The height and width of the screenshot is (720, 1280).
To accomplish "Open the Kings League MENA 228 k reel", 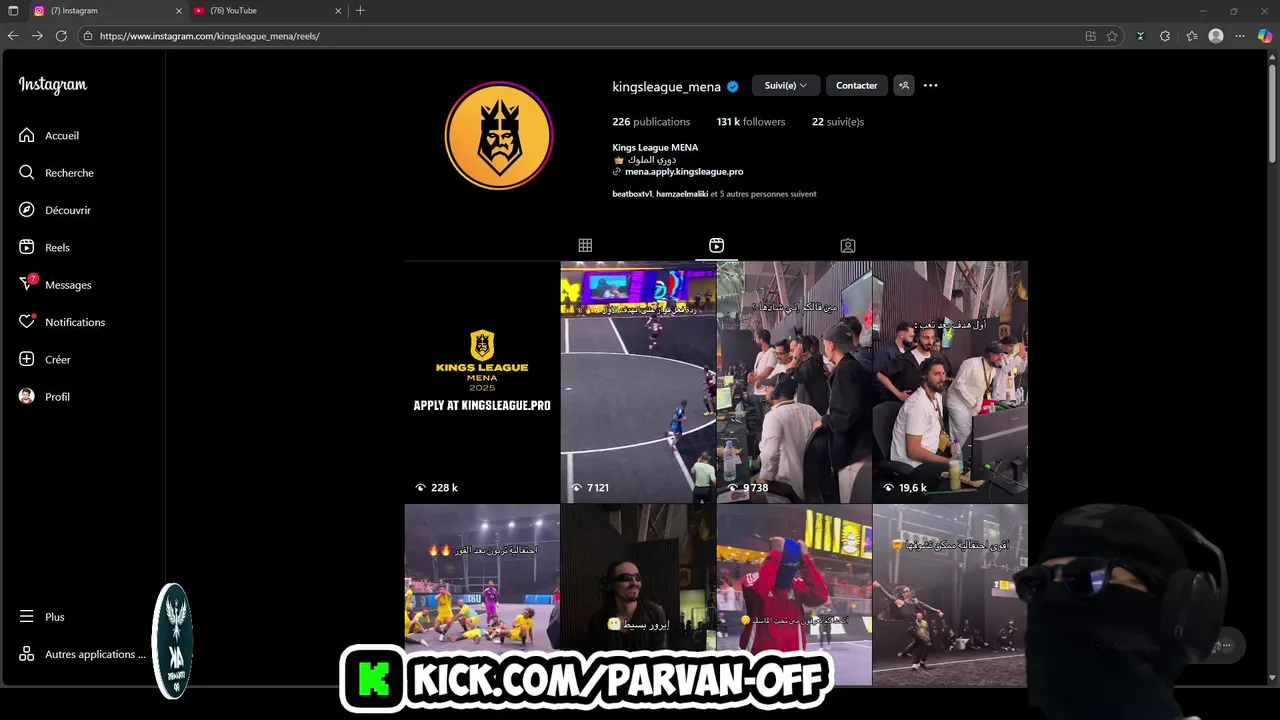I will click(x=482, y=382).
